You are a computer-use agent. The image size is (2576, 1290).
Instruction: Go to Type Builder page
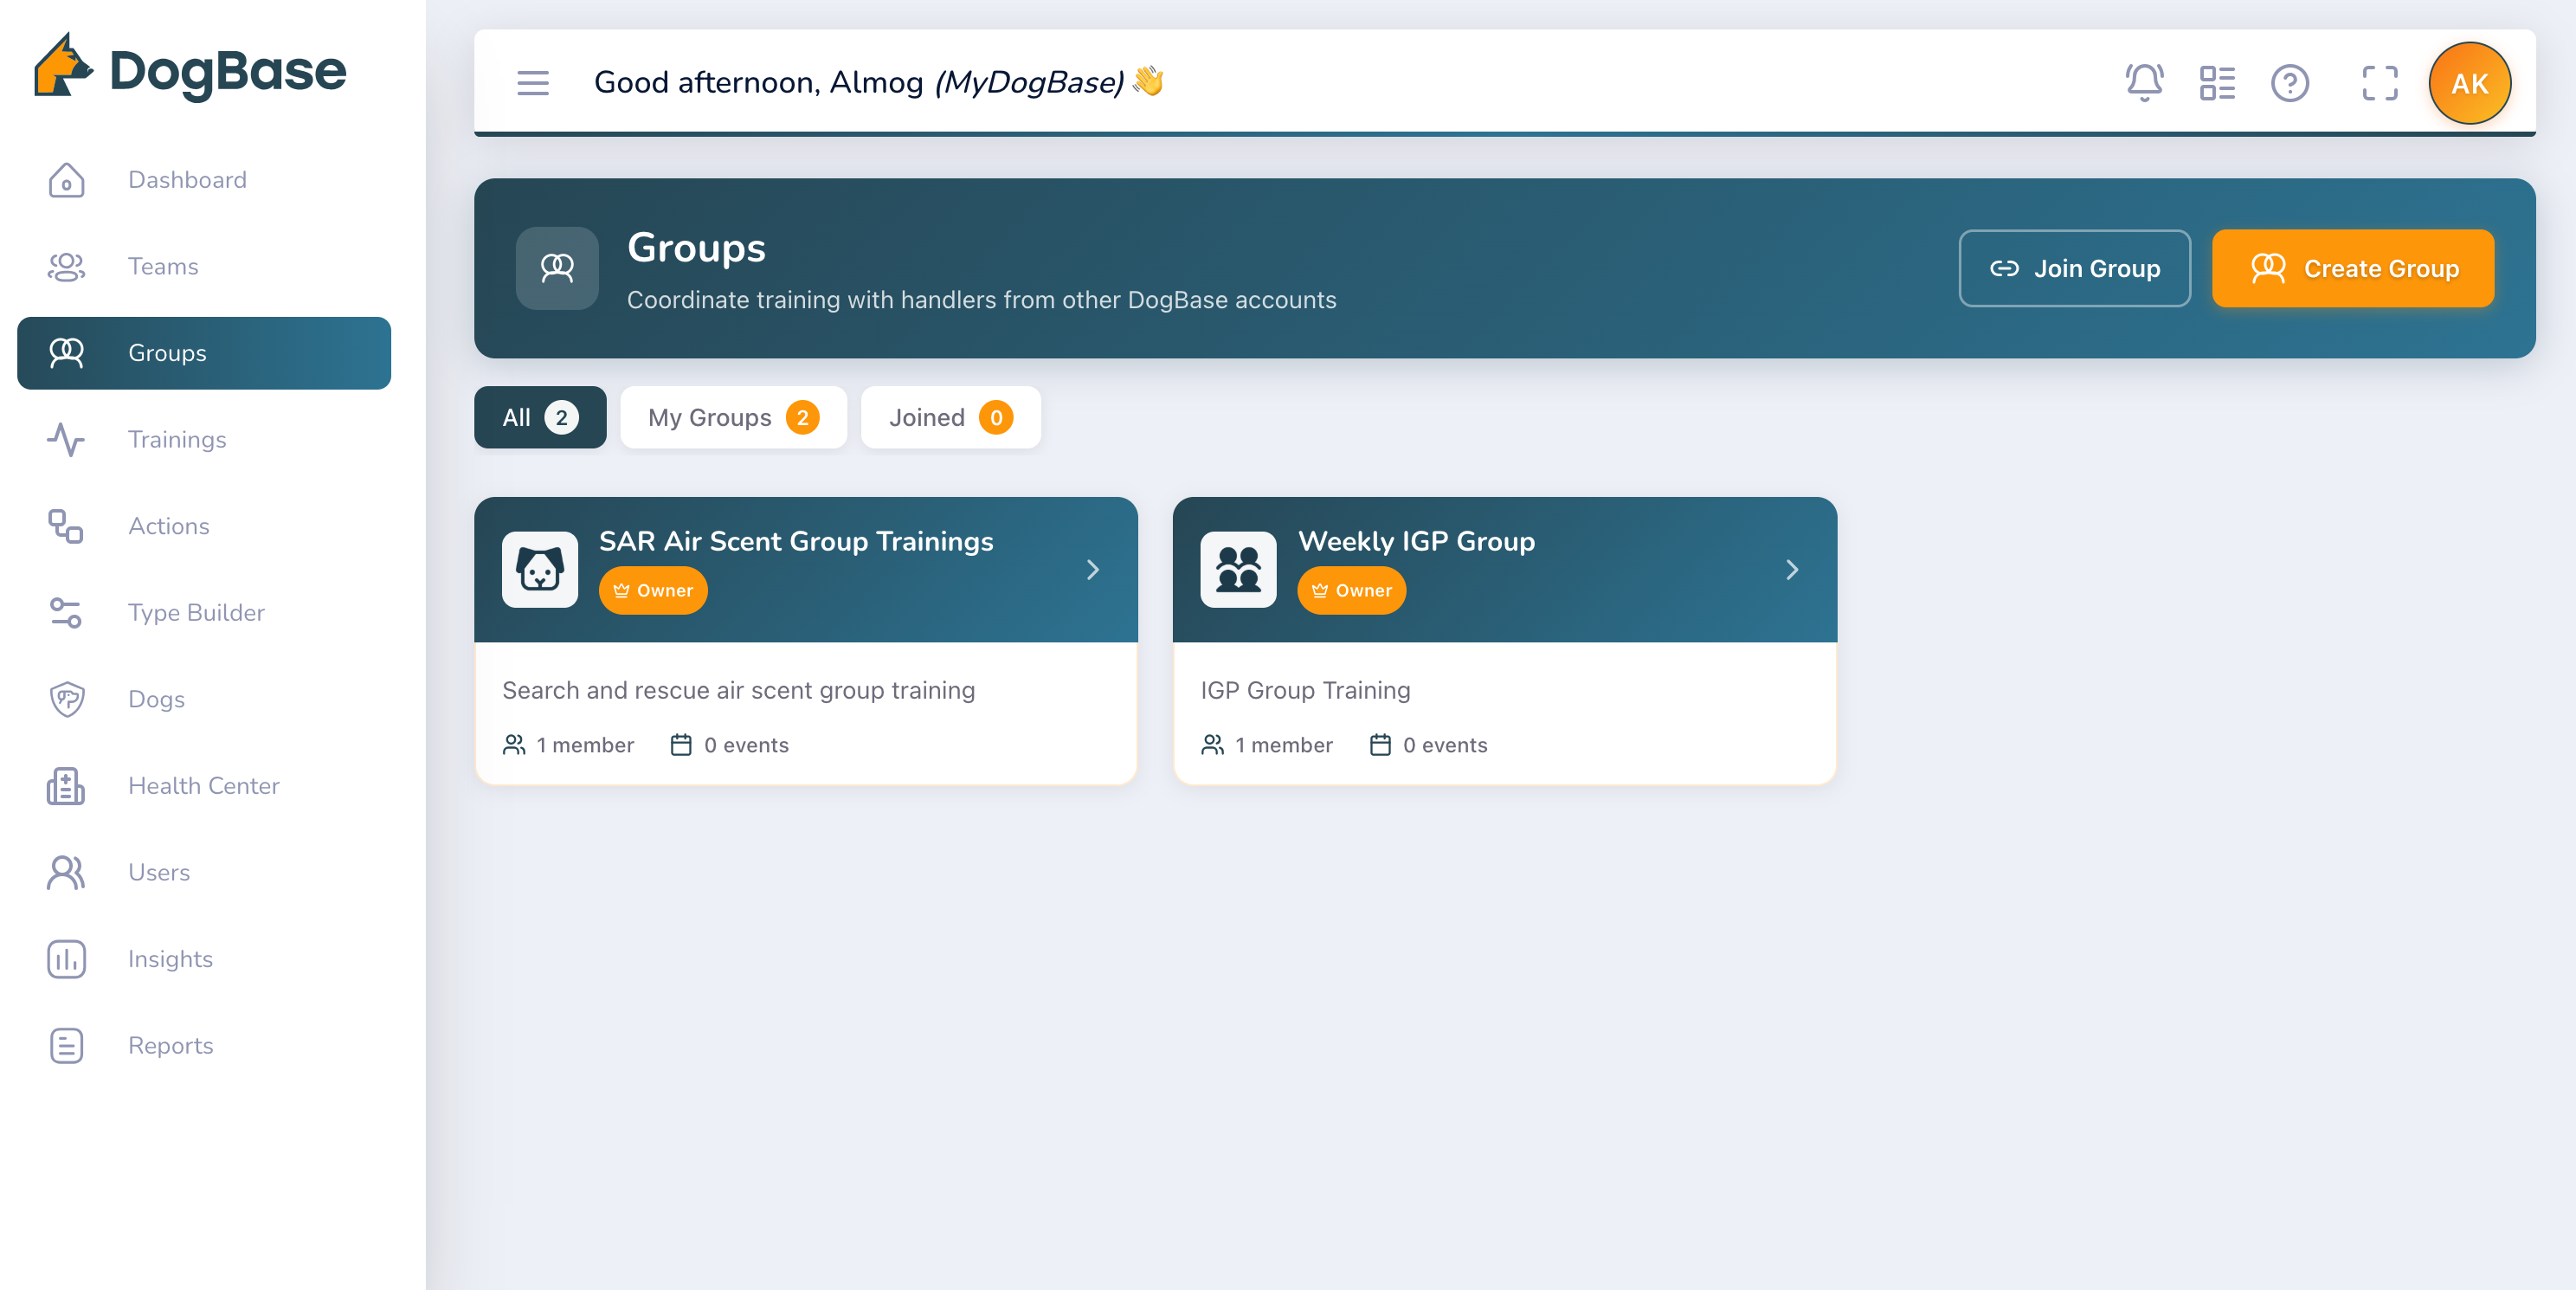click(x=196, y=613)
